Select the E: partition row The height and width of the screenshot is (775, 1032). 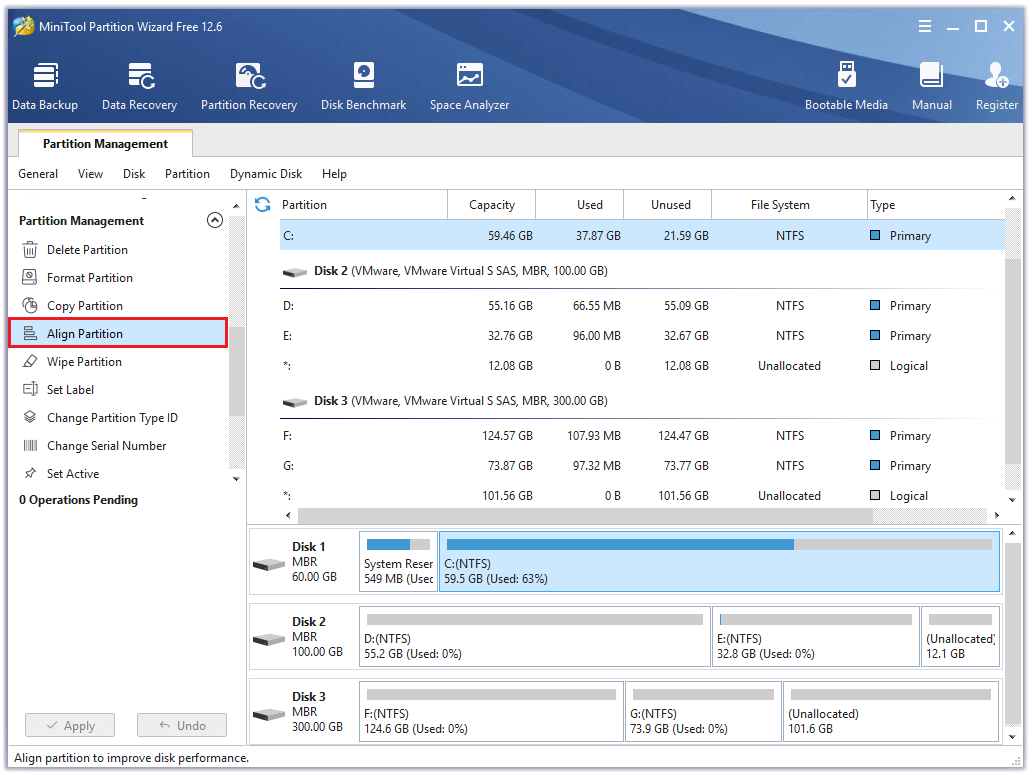tap(642, 336)
